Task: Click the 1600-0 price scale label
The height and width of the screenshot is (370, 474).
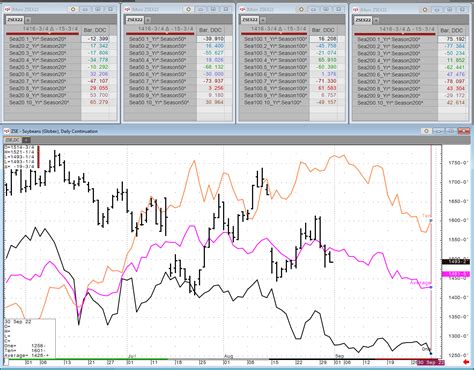Action: pyautogui.click(x=458, y=220)
